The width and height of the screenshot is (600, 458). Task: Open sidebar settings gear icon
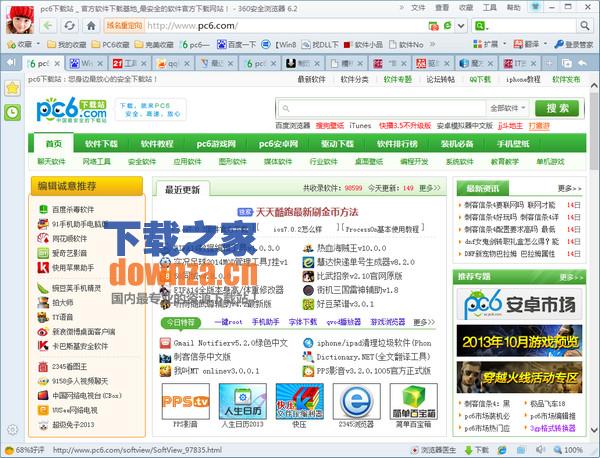coord(12,429)
